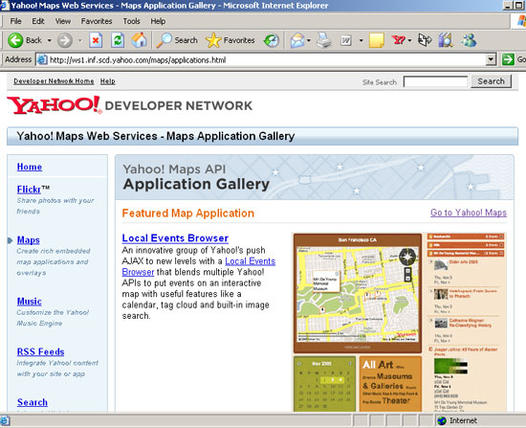Open the toolbar Search magnifier

point(164,40)
